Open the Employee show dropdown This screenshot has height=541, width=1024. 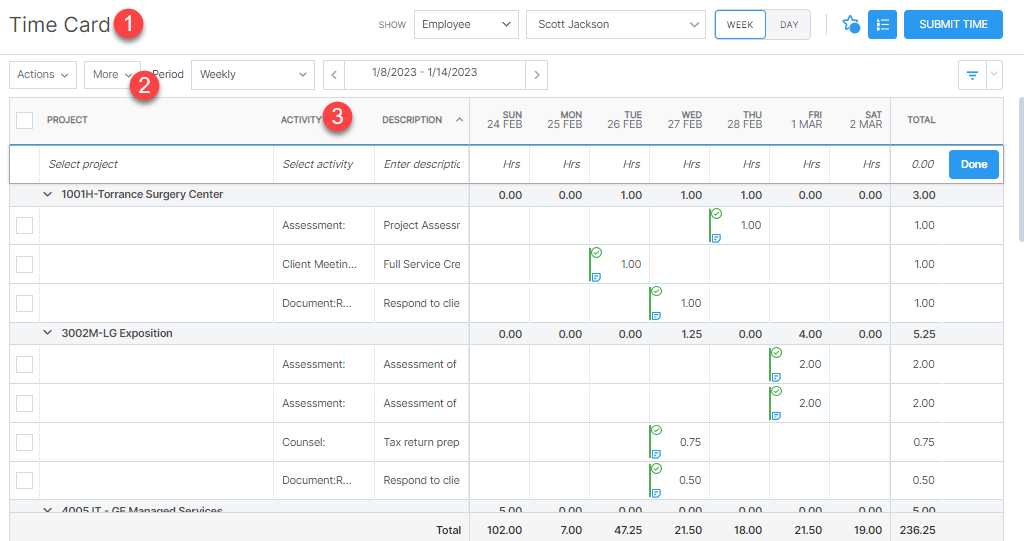tap(466, 24)
